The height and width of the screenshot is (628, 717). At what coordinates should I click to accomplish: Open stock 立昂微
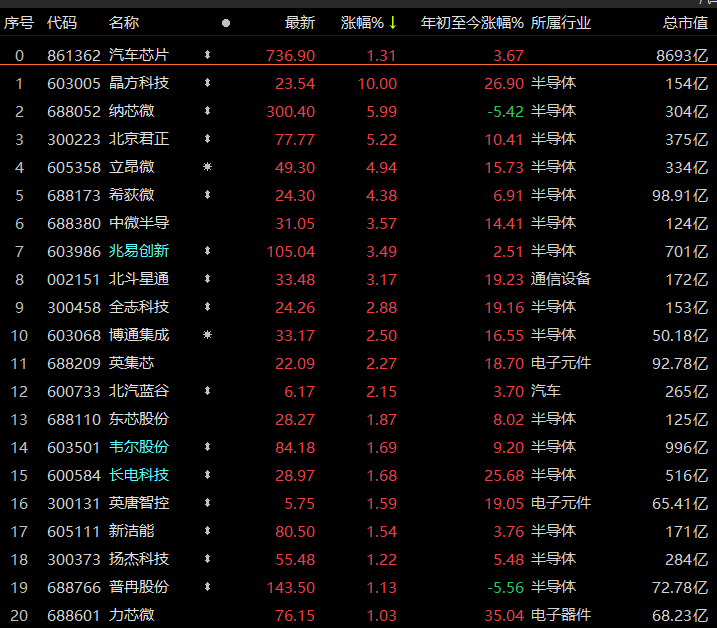point(132,167)
